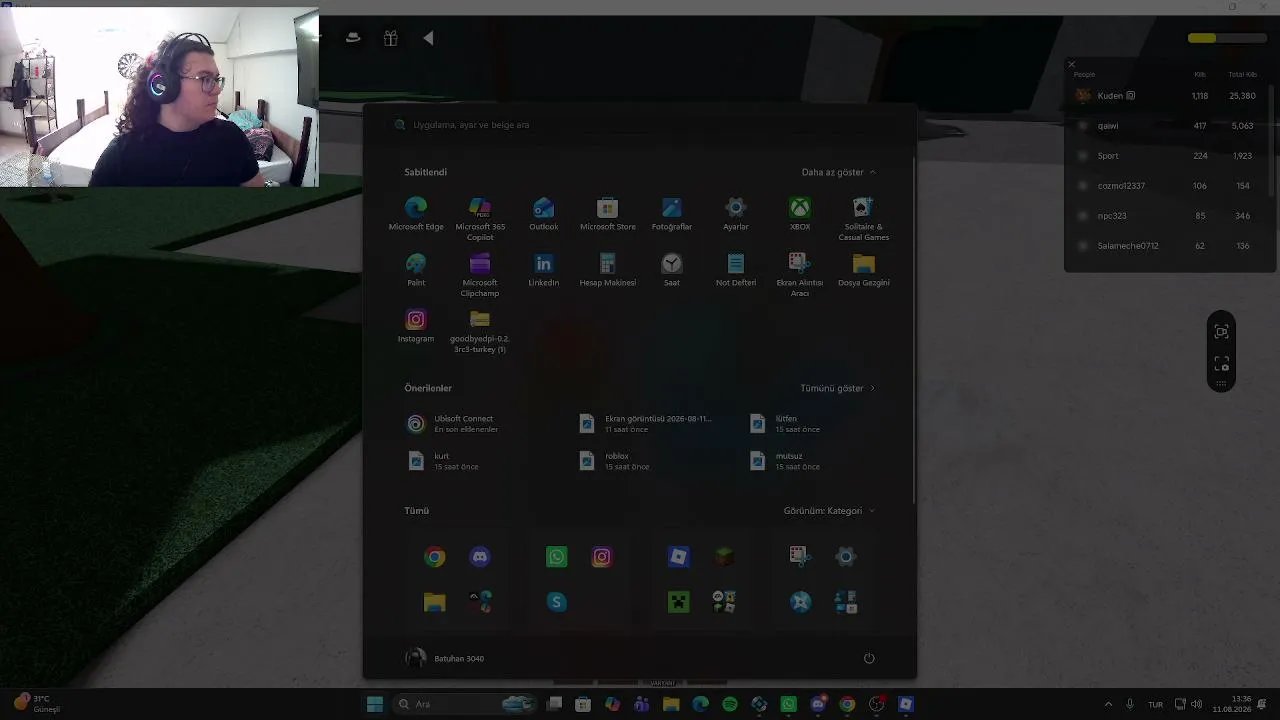
Task: Open the goodbyedpi-0.2.3rc3-turkey folder
Action: tap(480, 331)
